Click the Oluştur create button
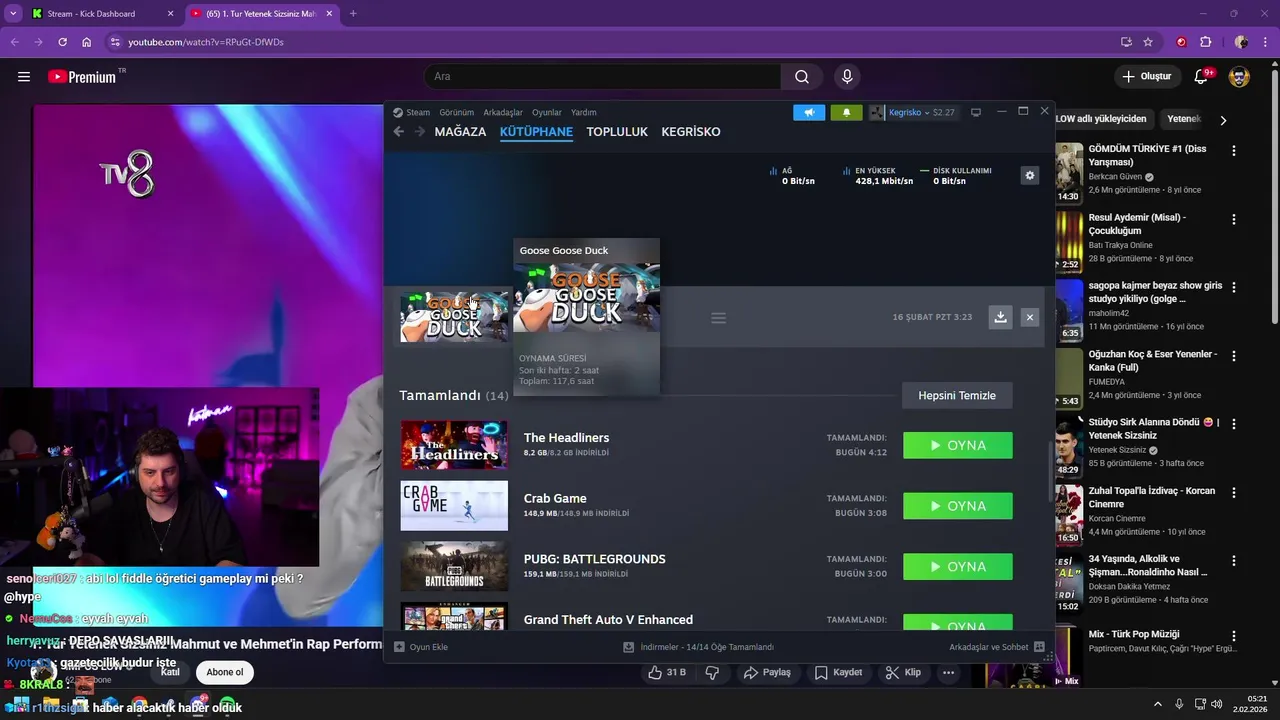 click(1147, 76)
